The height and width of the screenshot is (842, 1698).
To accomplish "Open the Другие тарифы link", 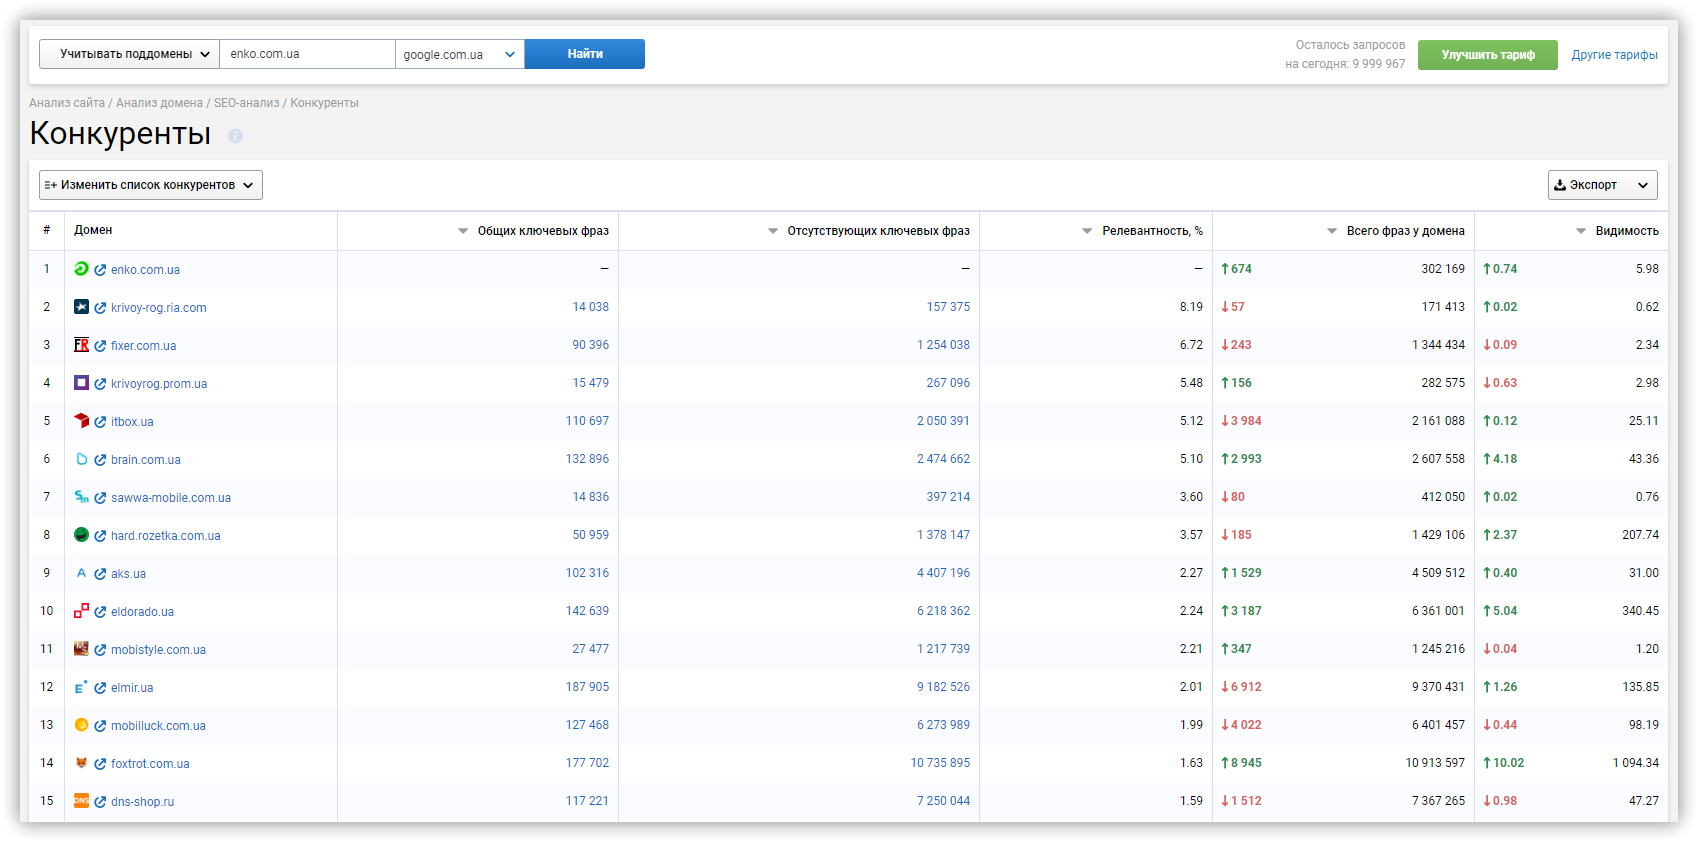I will pyautogui.click(x=1614, y=55).
